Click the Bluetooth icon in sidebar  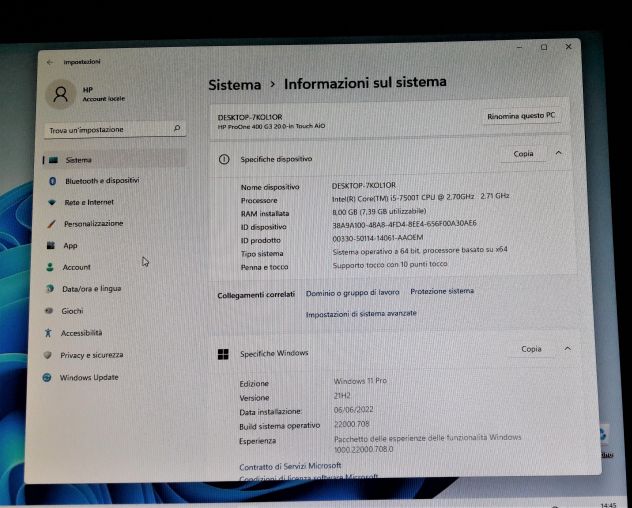pyautogui.click(x=52, y=181)
